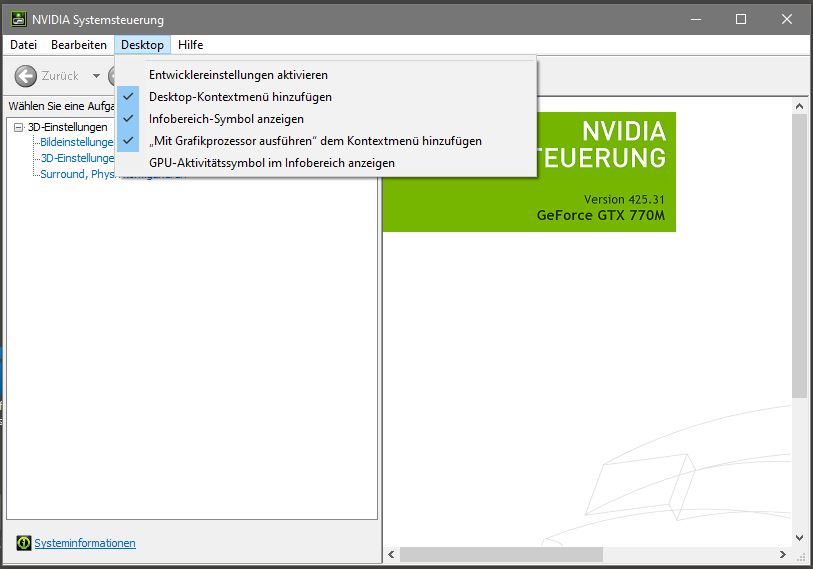Select the 3D-Einstellungen tree heading
This screenshot has width=813, height=569.
click(x=67, y=127)
